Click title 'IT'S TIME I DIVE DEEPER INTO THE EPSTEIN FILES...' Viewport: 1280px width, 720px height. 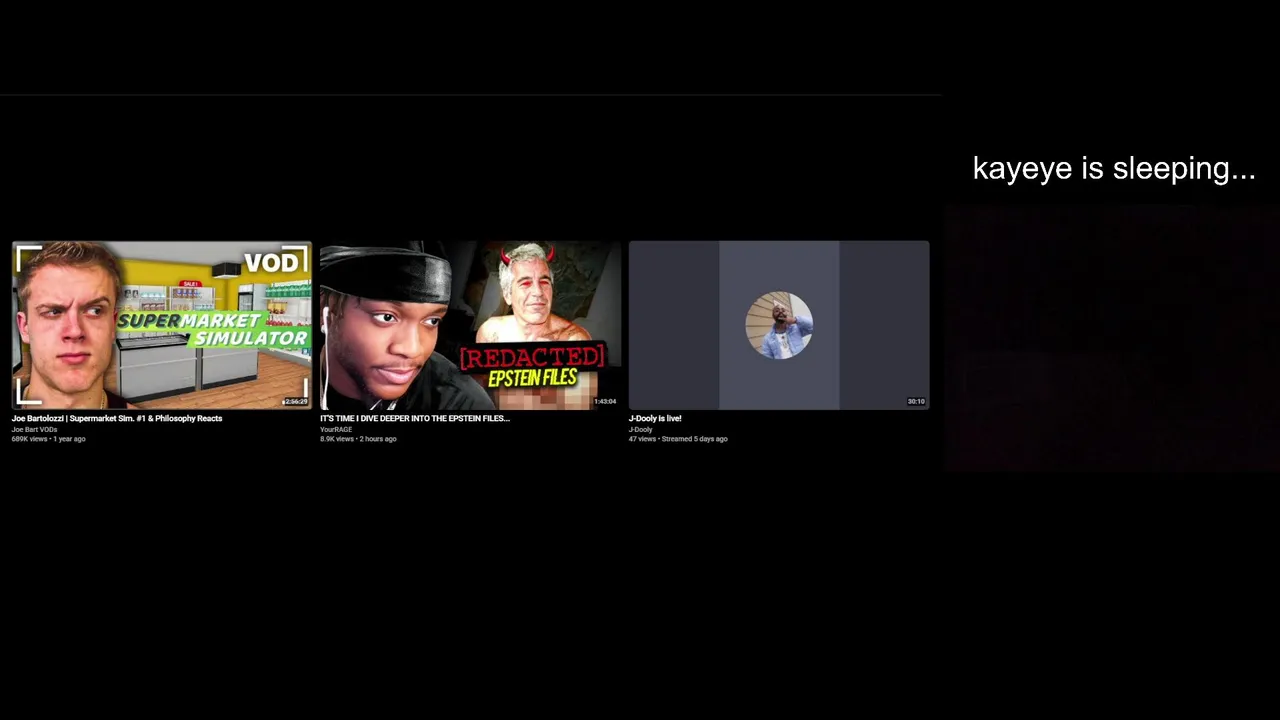(x=415, y=418)
